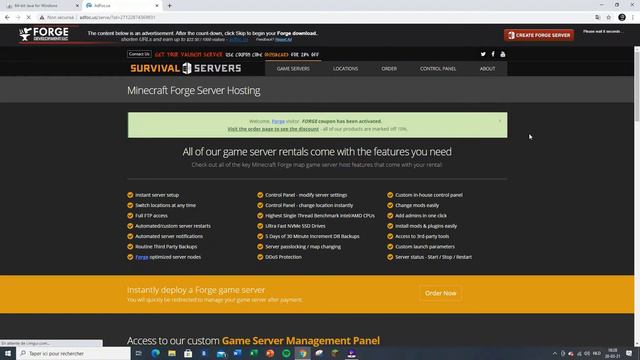The image size is (640, 360).
Task: Click the 'DDoS Protection' feature text
Action: (283, 257)
